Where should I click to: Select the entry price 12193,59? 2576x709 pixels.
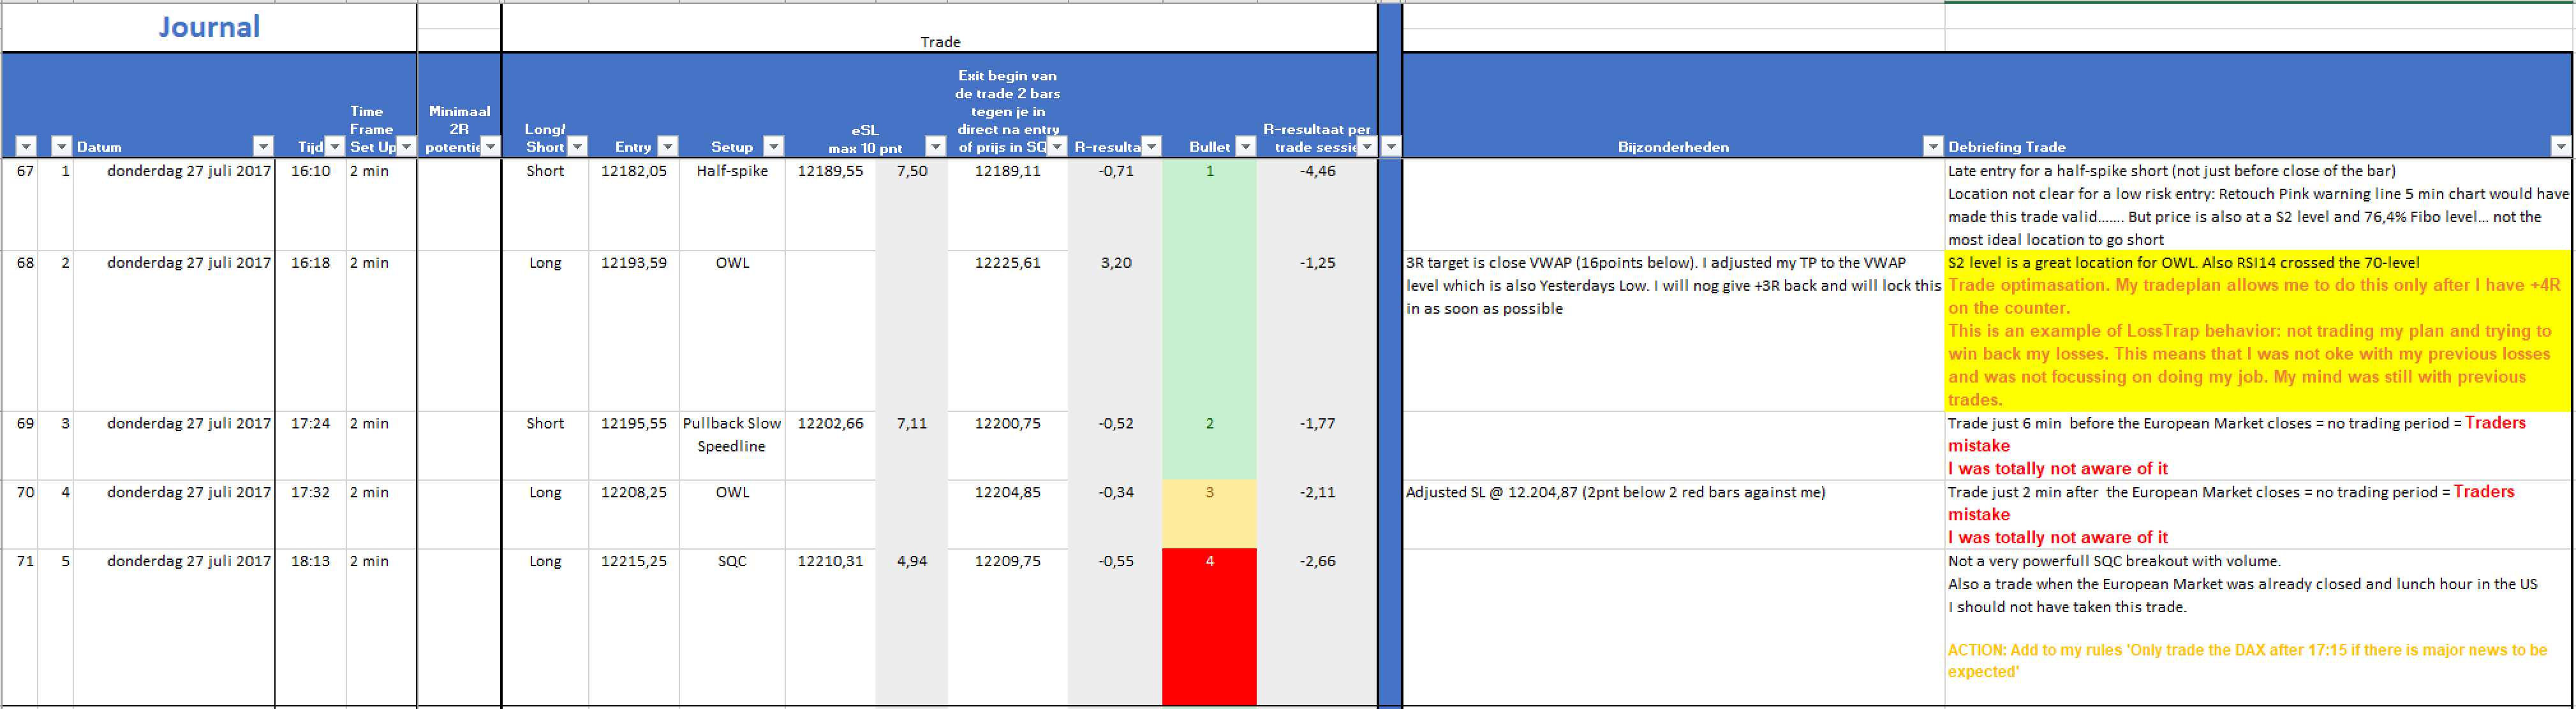(x=634, y=331)
